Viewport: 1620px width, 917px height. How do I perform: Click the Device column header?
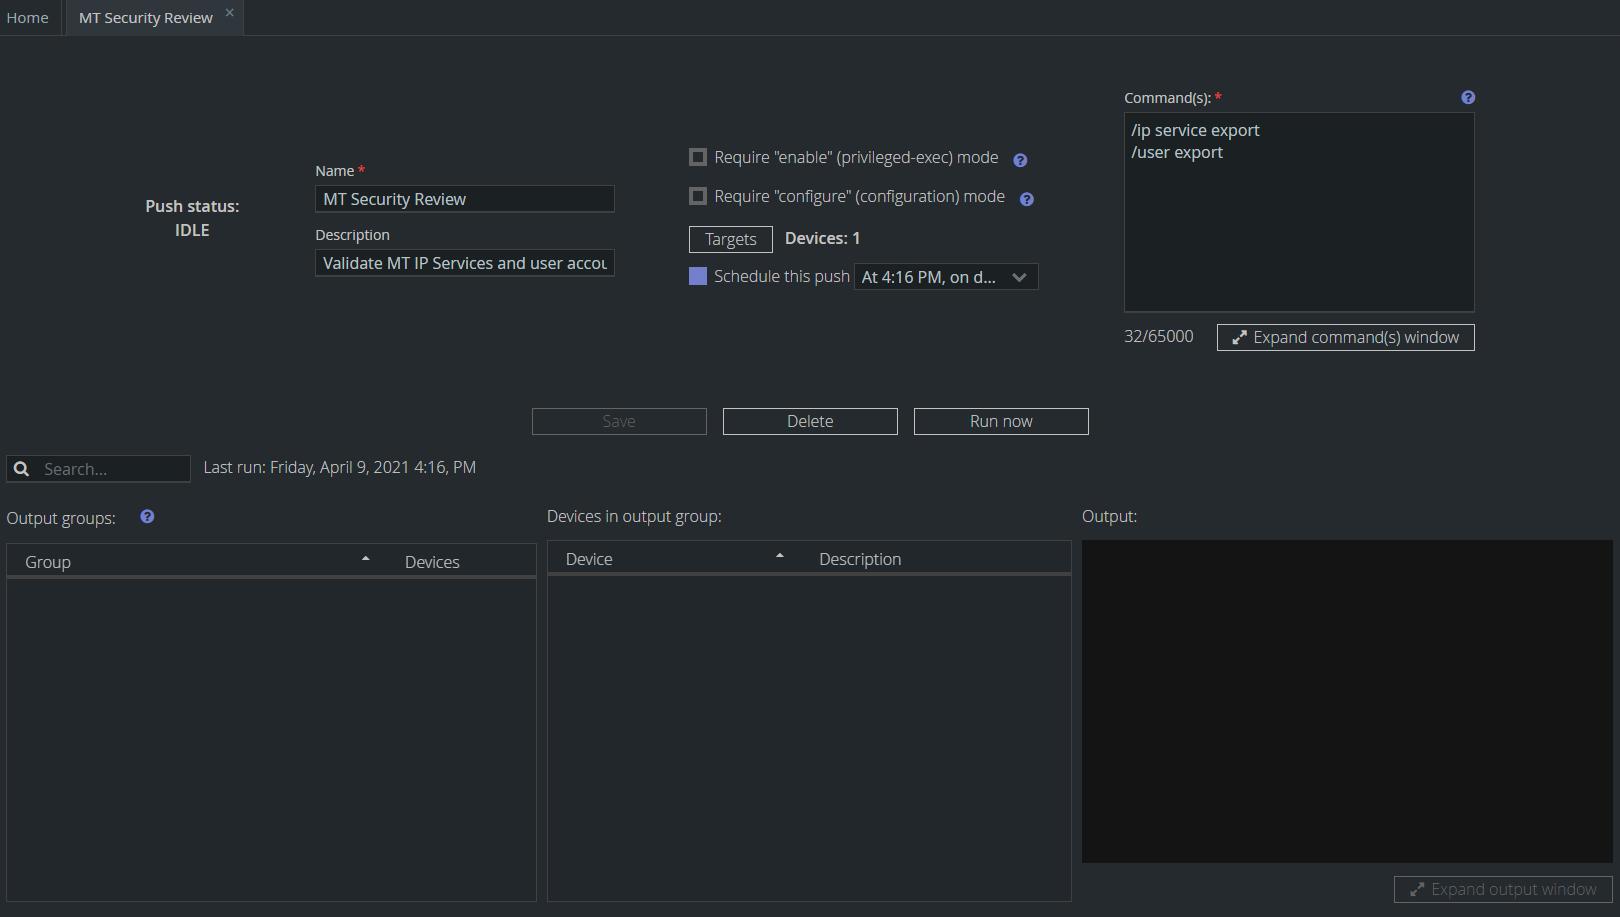click(x=589, y=559)
